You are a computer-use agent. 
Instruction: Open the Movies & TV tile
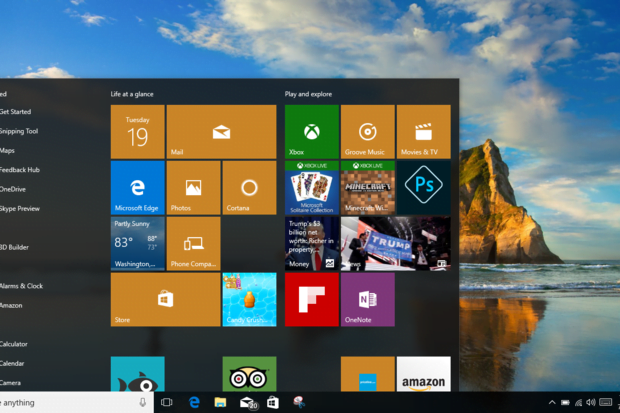[x=423, y=132]
